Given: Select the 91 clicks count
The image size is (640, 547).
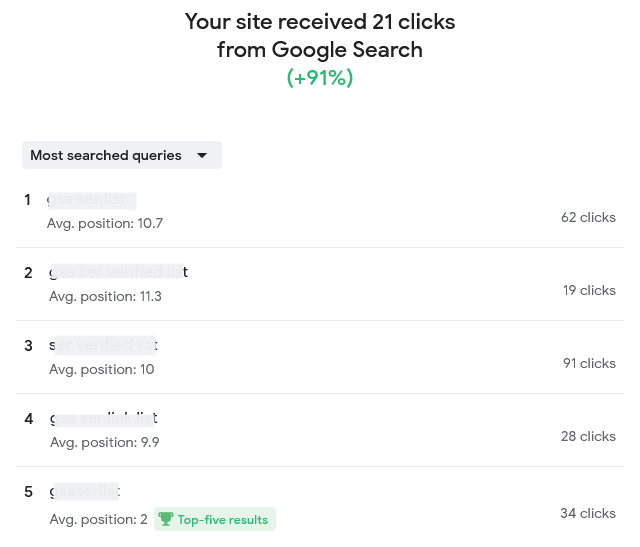Looking at the screenshot, I should click(589, 363).
